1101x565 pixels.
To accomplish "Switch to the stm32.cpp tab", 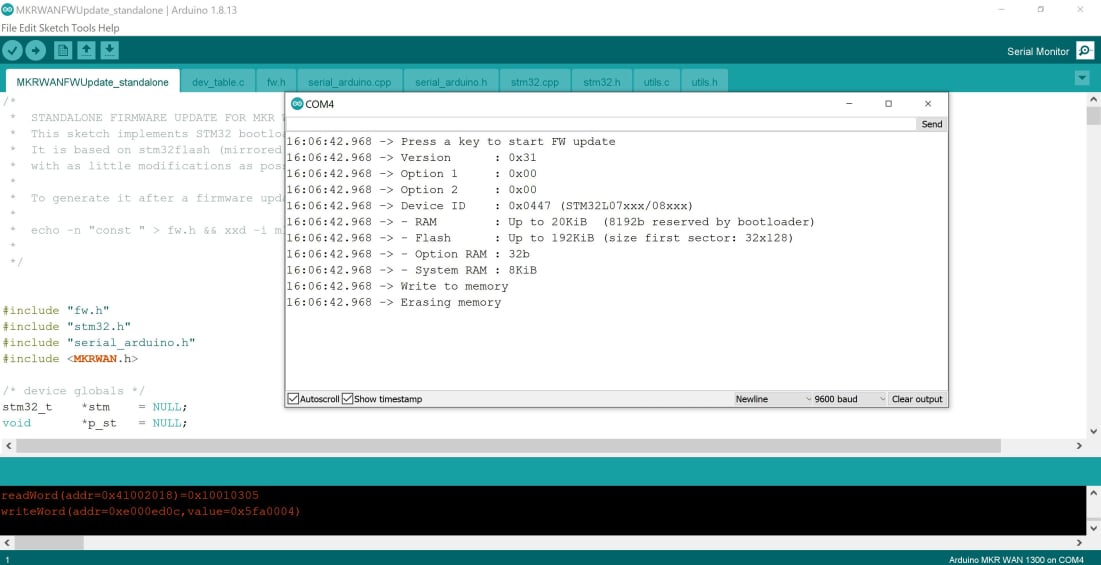I will (x=534, y=82).
